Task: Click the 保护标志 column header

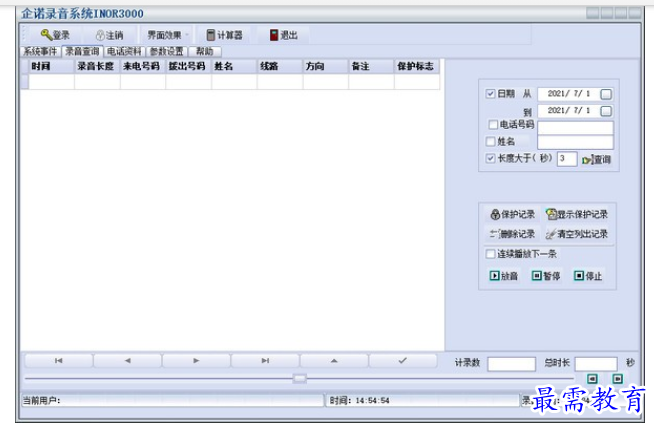Action: click(417, 66)
